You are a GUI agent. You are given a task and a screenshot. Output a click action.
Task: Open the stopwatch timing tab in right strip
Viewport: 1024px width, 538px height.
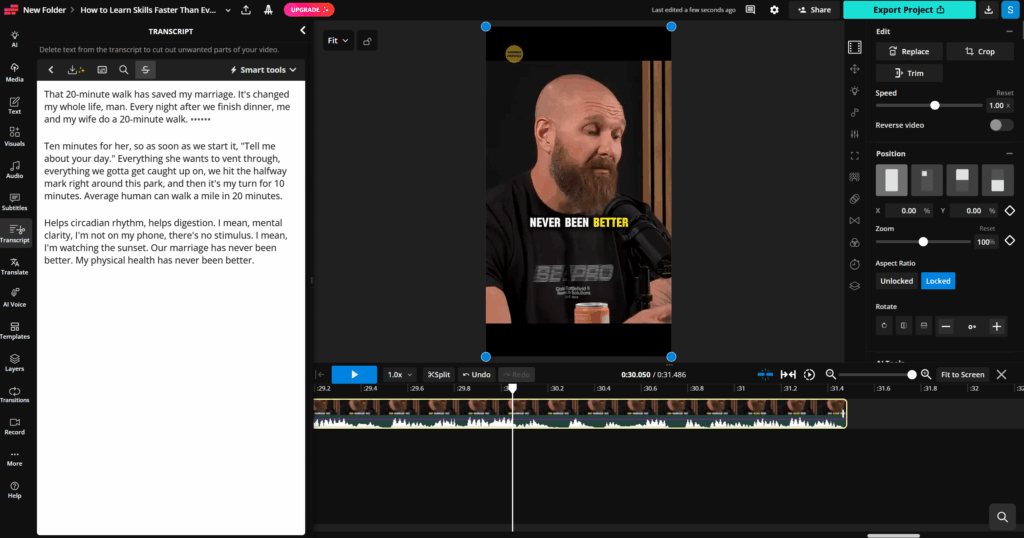point(854,264)
